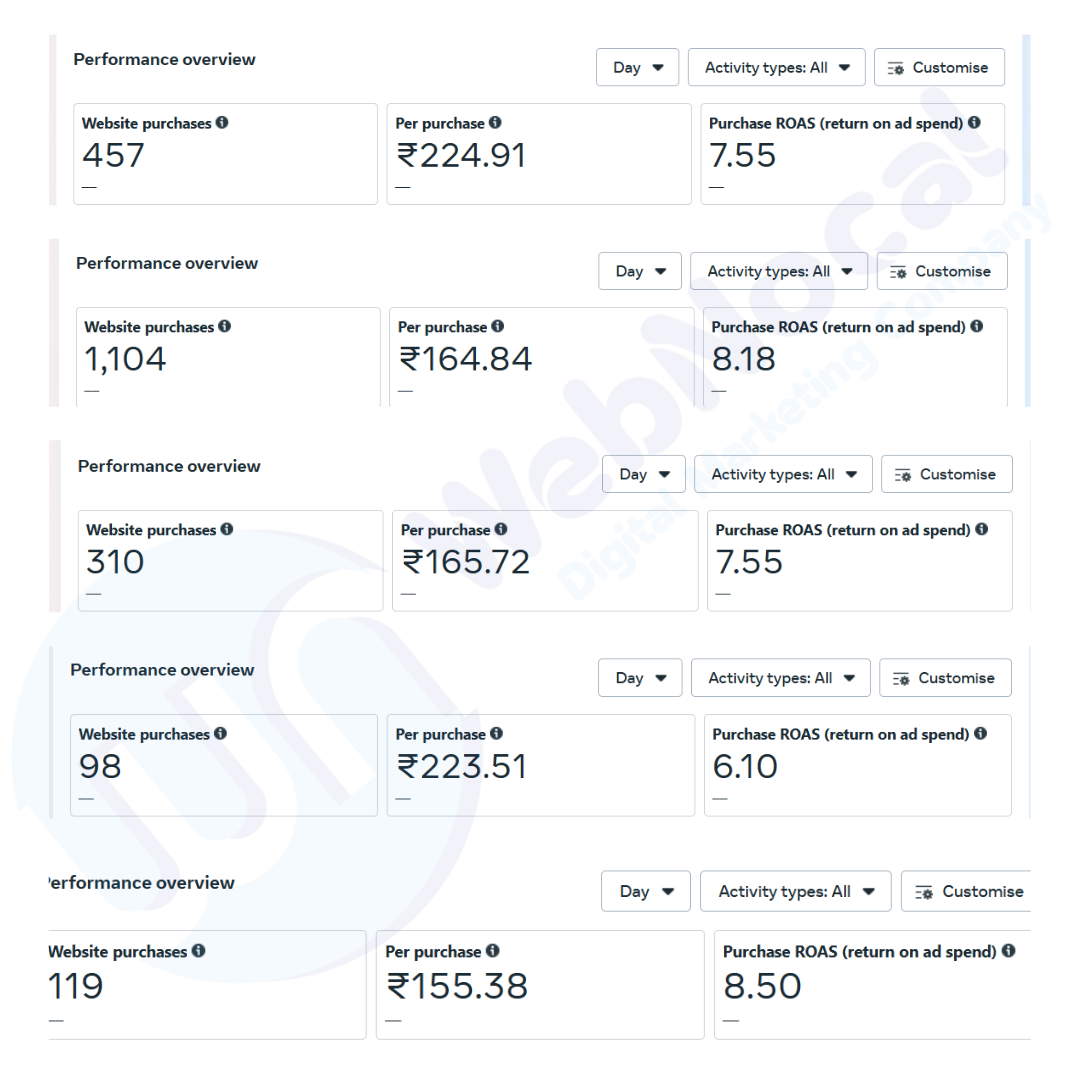Click Customise button in the 1,104 purchases panel
The image size is (1080, 1080).
coord(942,271)
